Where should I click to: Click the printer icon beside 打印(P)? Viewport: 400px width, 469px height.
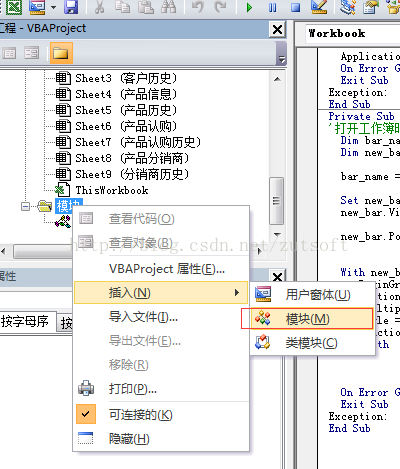pyautogui.click(x=86, y=388)
